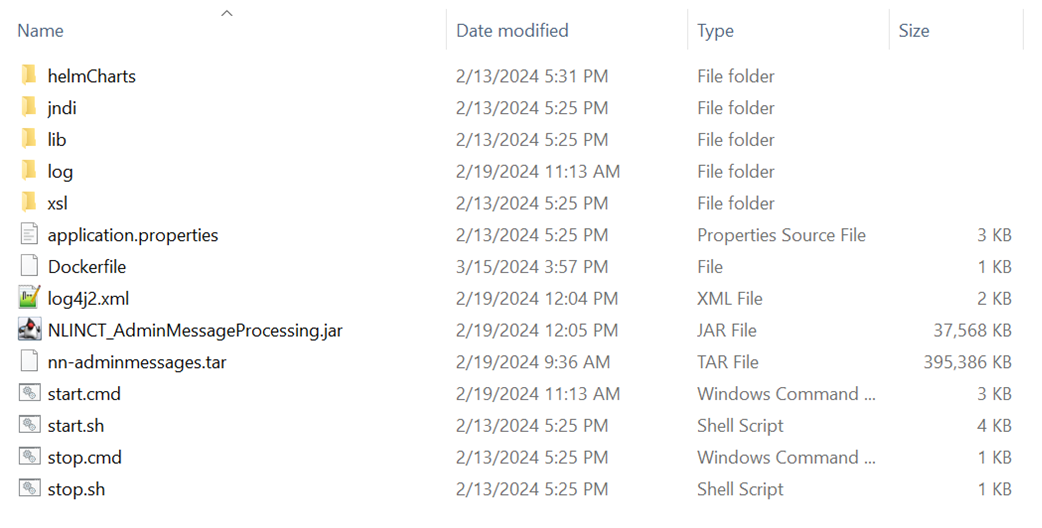Click the stop.cmd file name
The image size is (1042, 528).
pos(85,458)
